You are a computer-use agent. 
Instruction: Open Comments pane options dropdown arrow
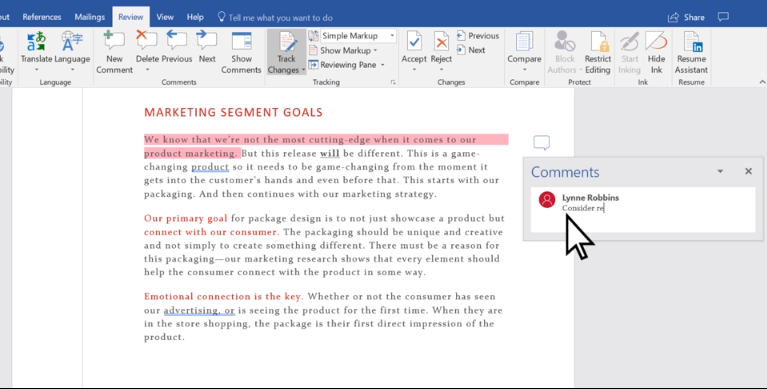tap(720, 171)
